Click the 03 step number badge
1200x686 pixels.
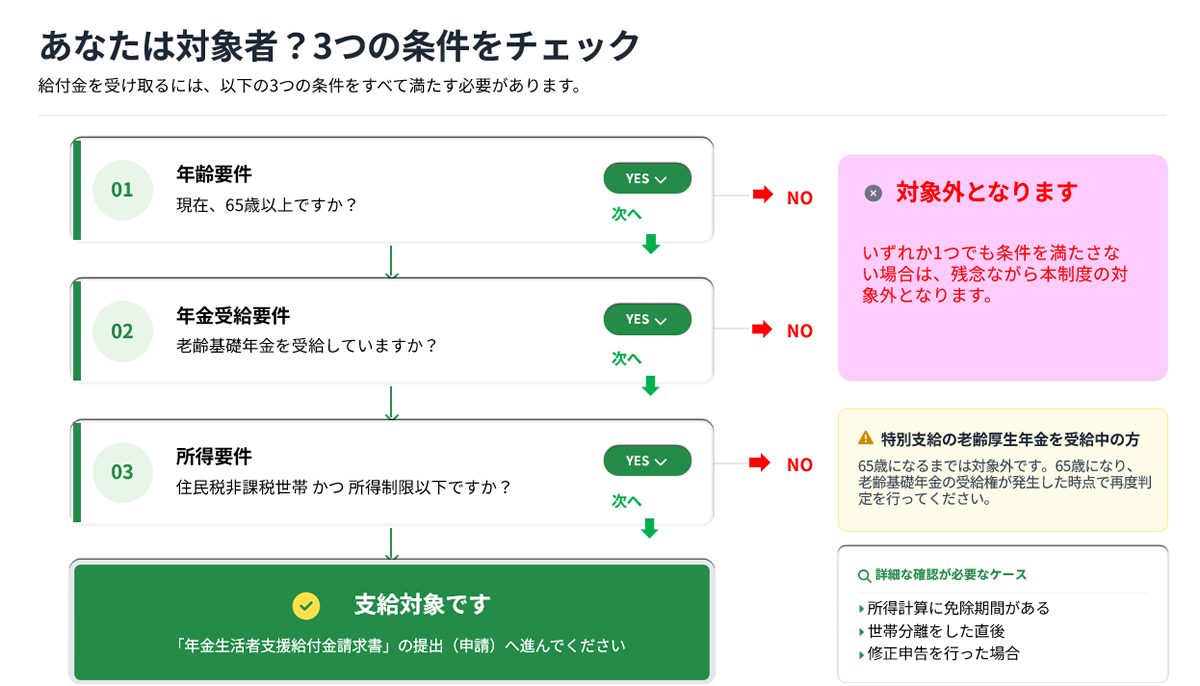point(122,472)
